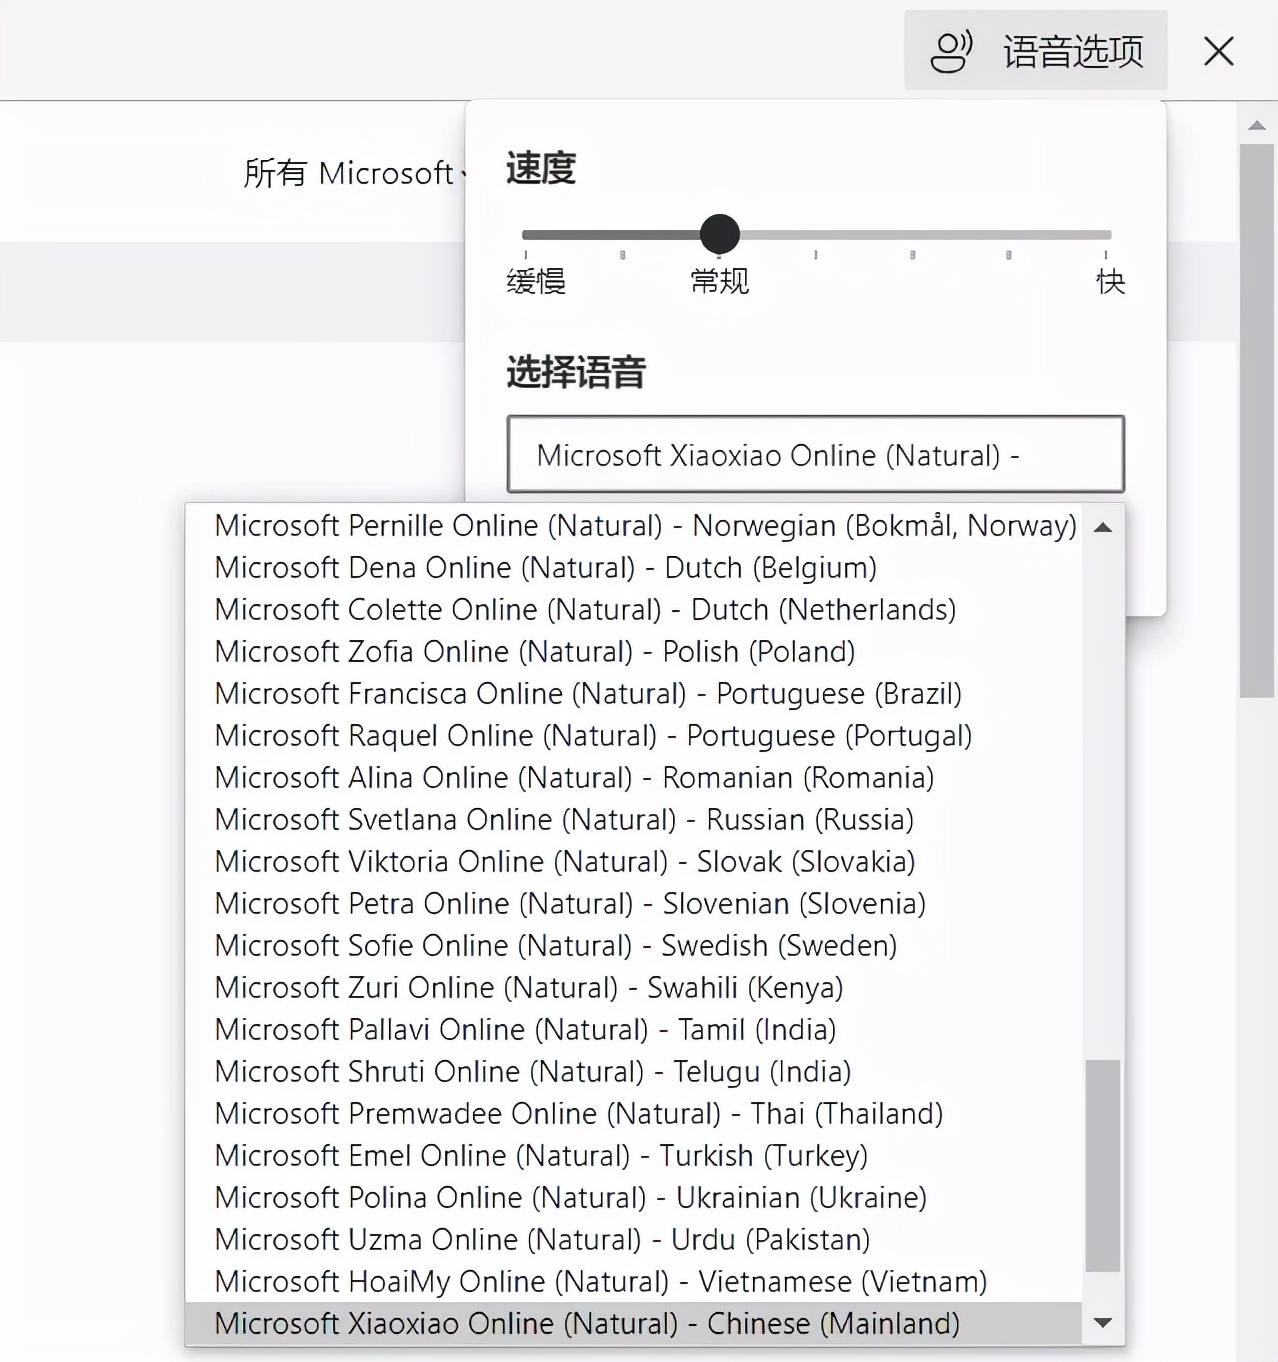Open the 选择语音 voice selection dropdown

pyautogui.click(x=815, y=455)
